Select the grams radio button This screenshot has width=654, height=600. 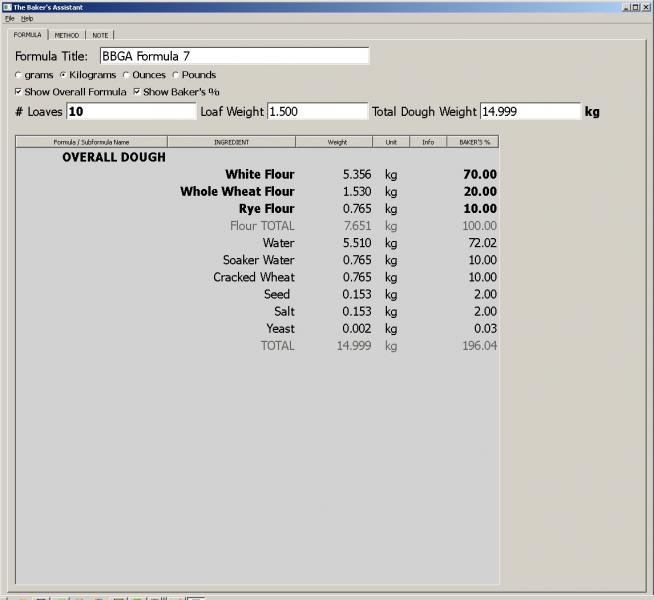pos(18,75)
